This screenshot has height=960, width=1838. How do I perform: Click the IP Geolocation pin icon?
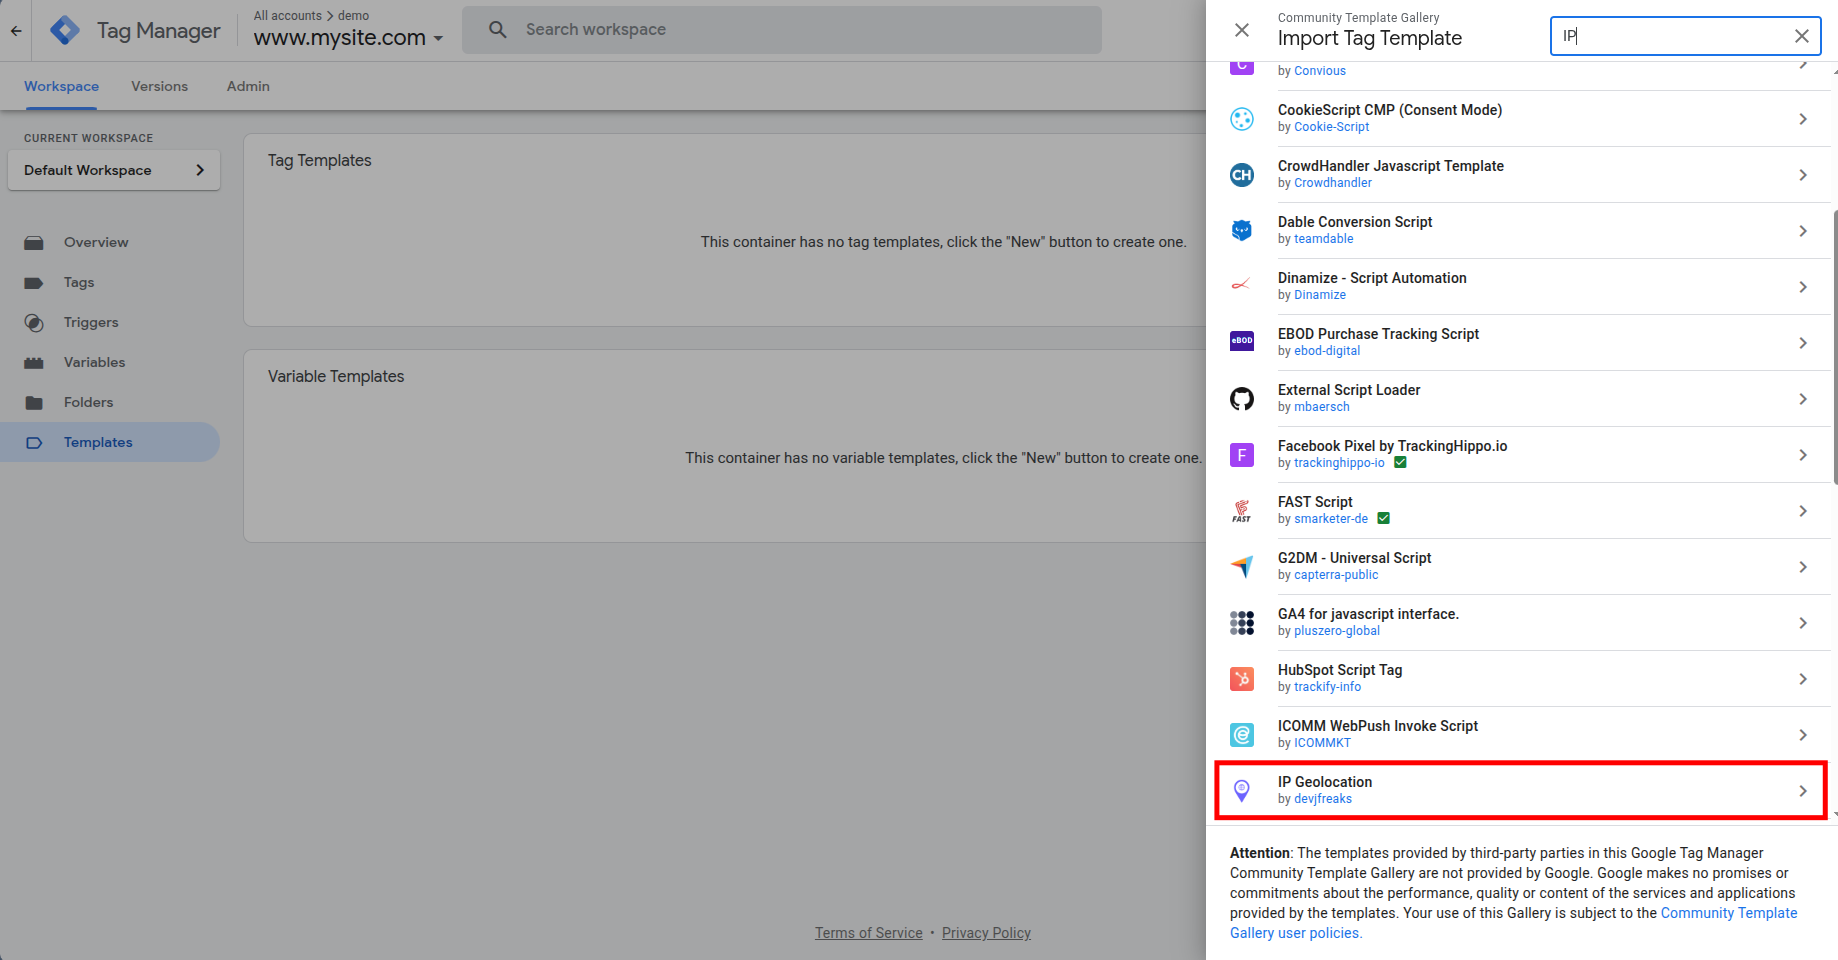click(1242, 791)
